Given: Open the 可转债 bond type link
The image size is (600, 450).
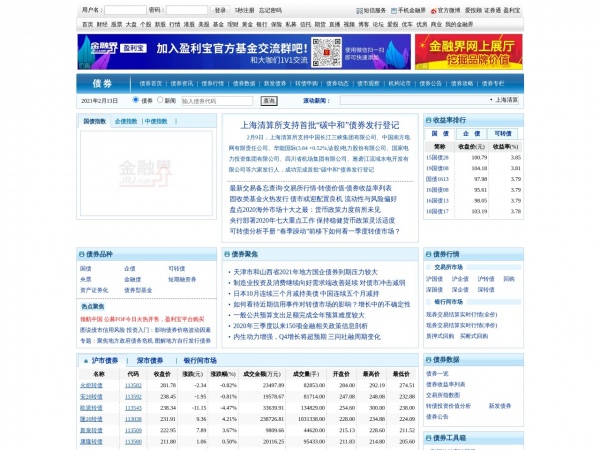Looking at the screenshot, I should pos(176,269).
